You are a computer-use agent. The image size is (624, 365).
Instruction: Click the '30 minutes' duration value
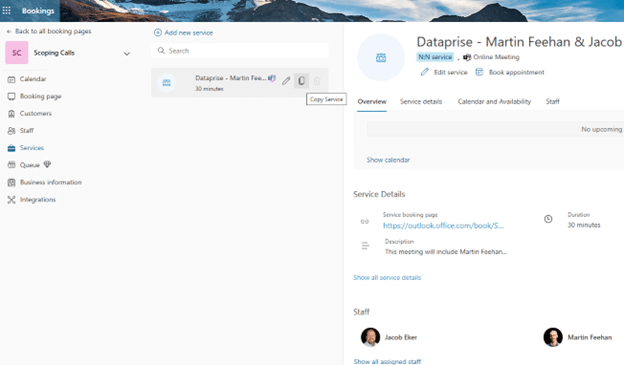point(584,225)
